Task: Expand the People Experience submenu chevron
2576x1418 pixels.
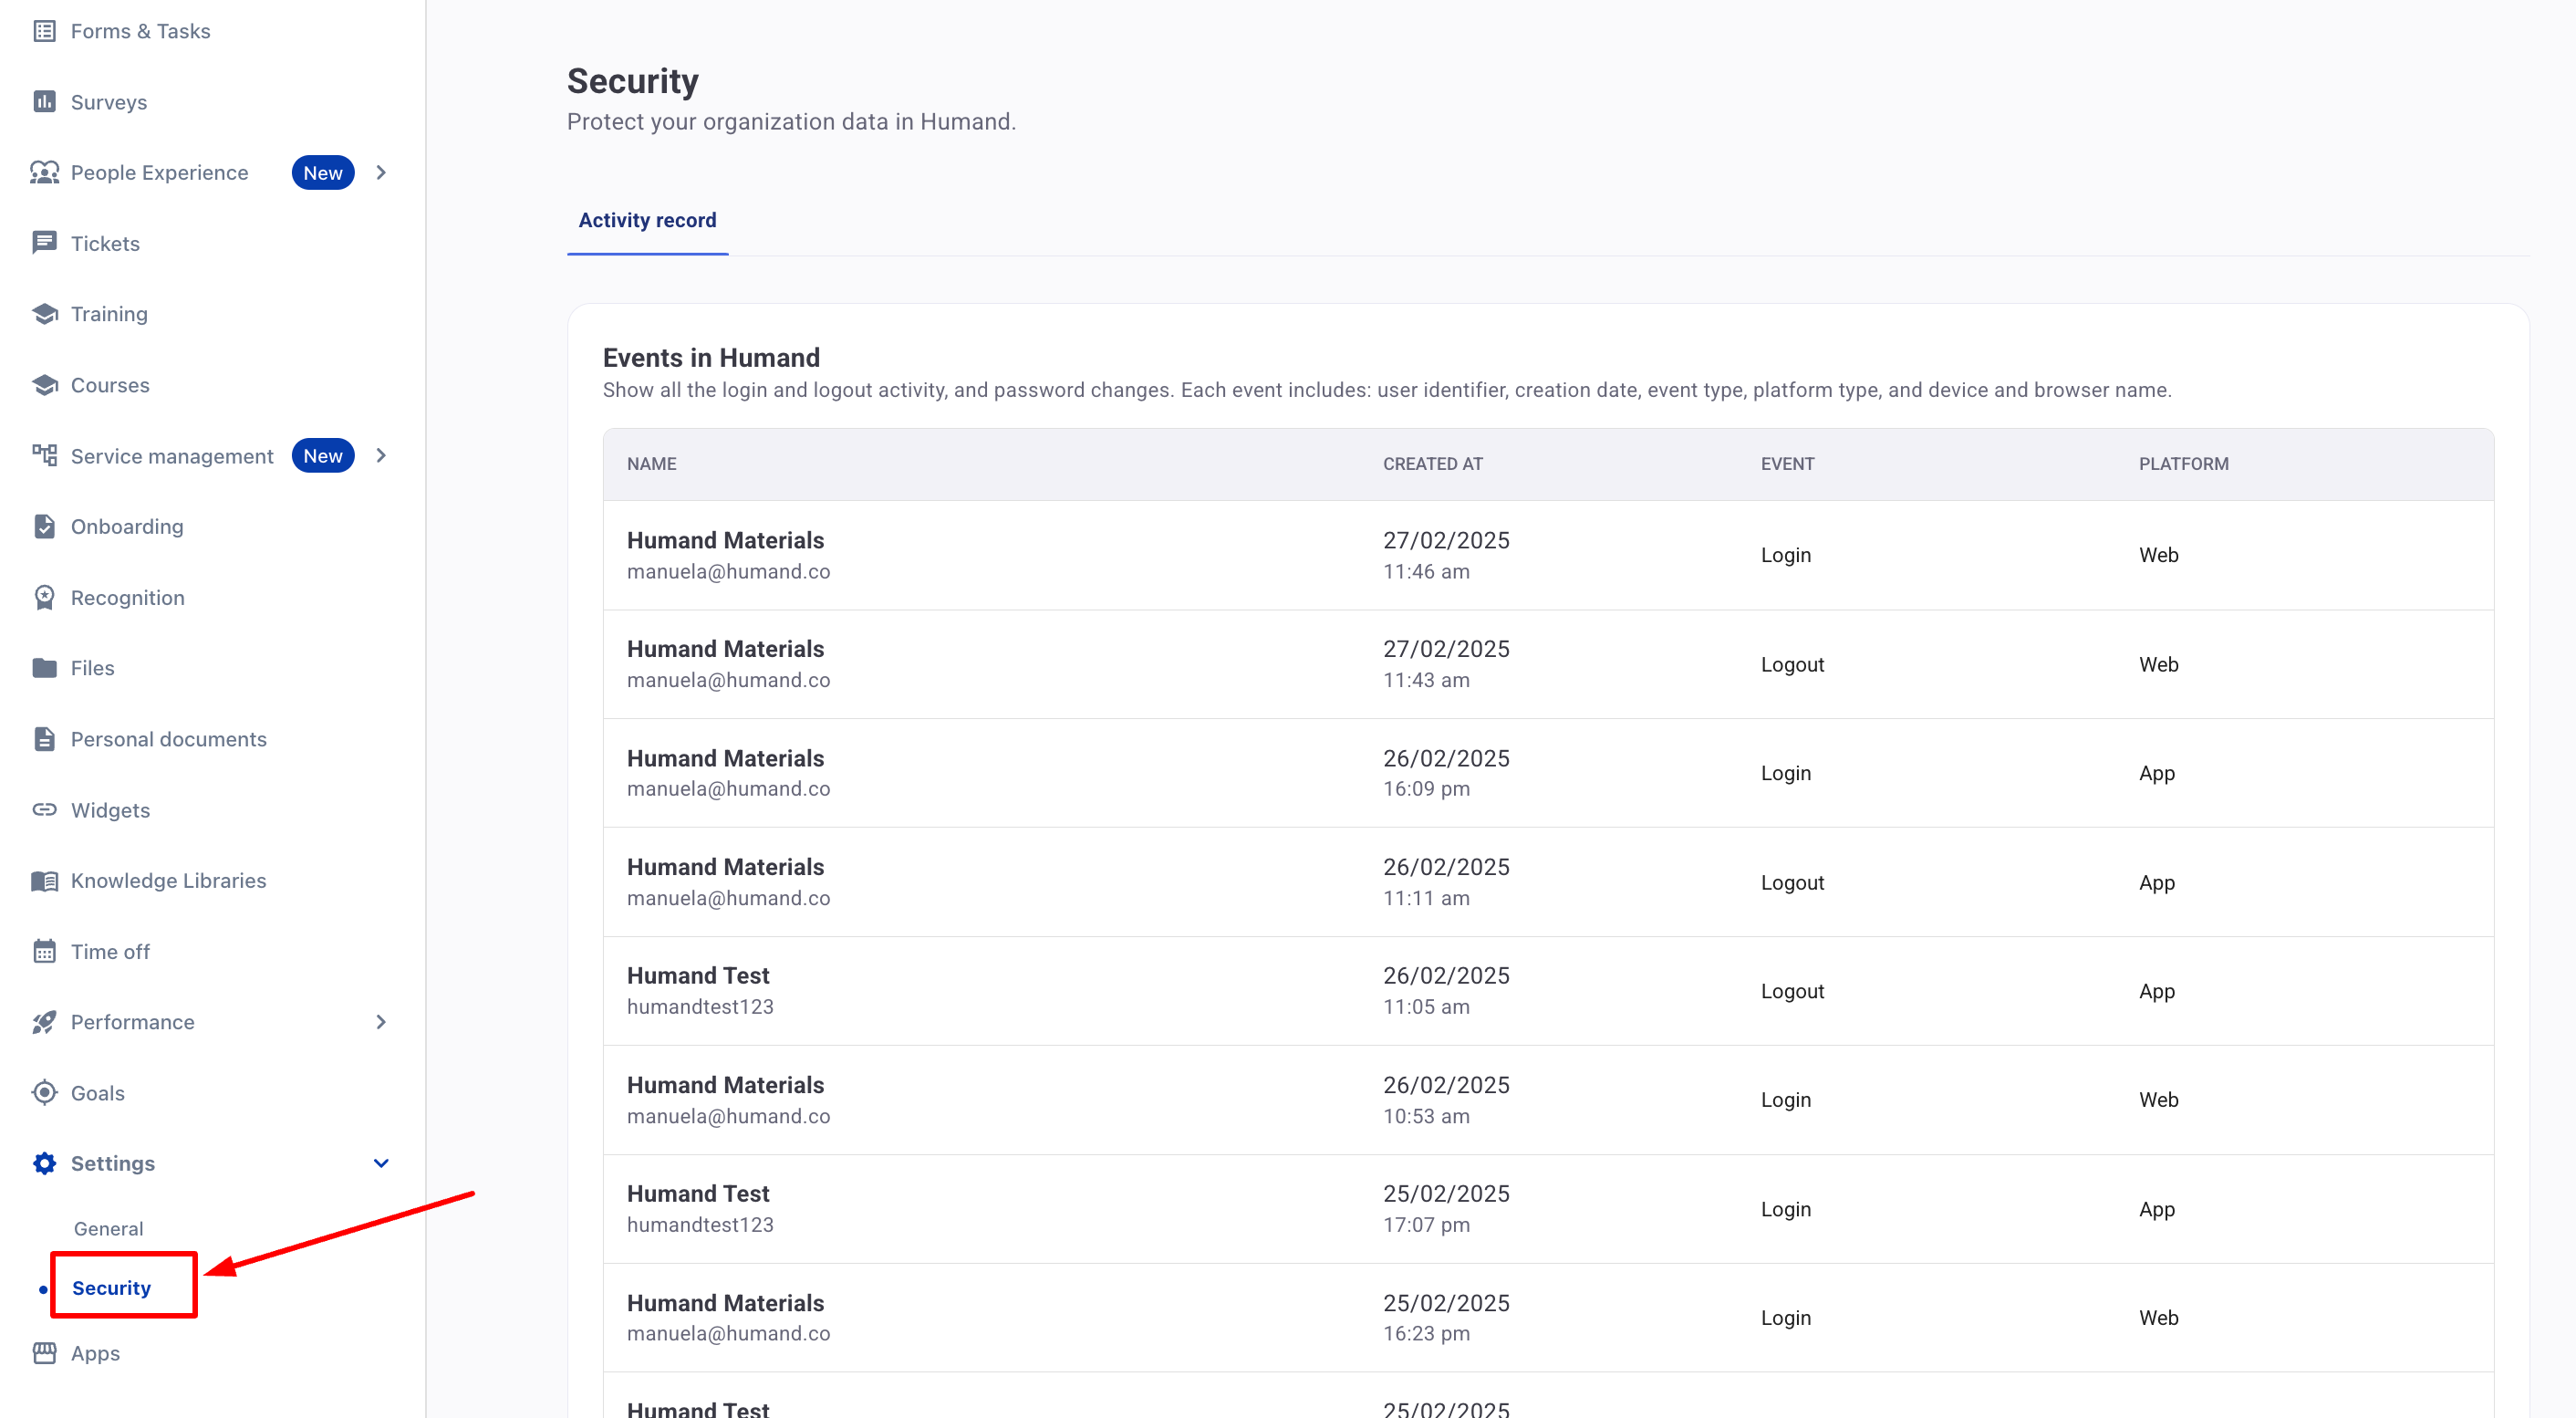Action: (381, 172)
